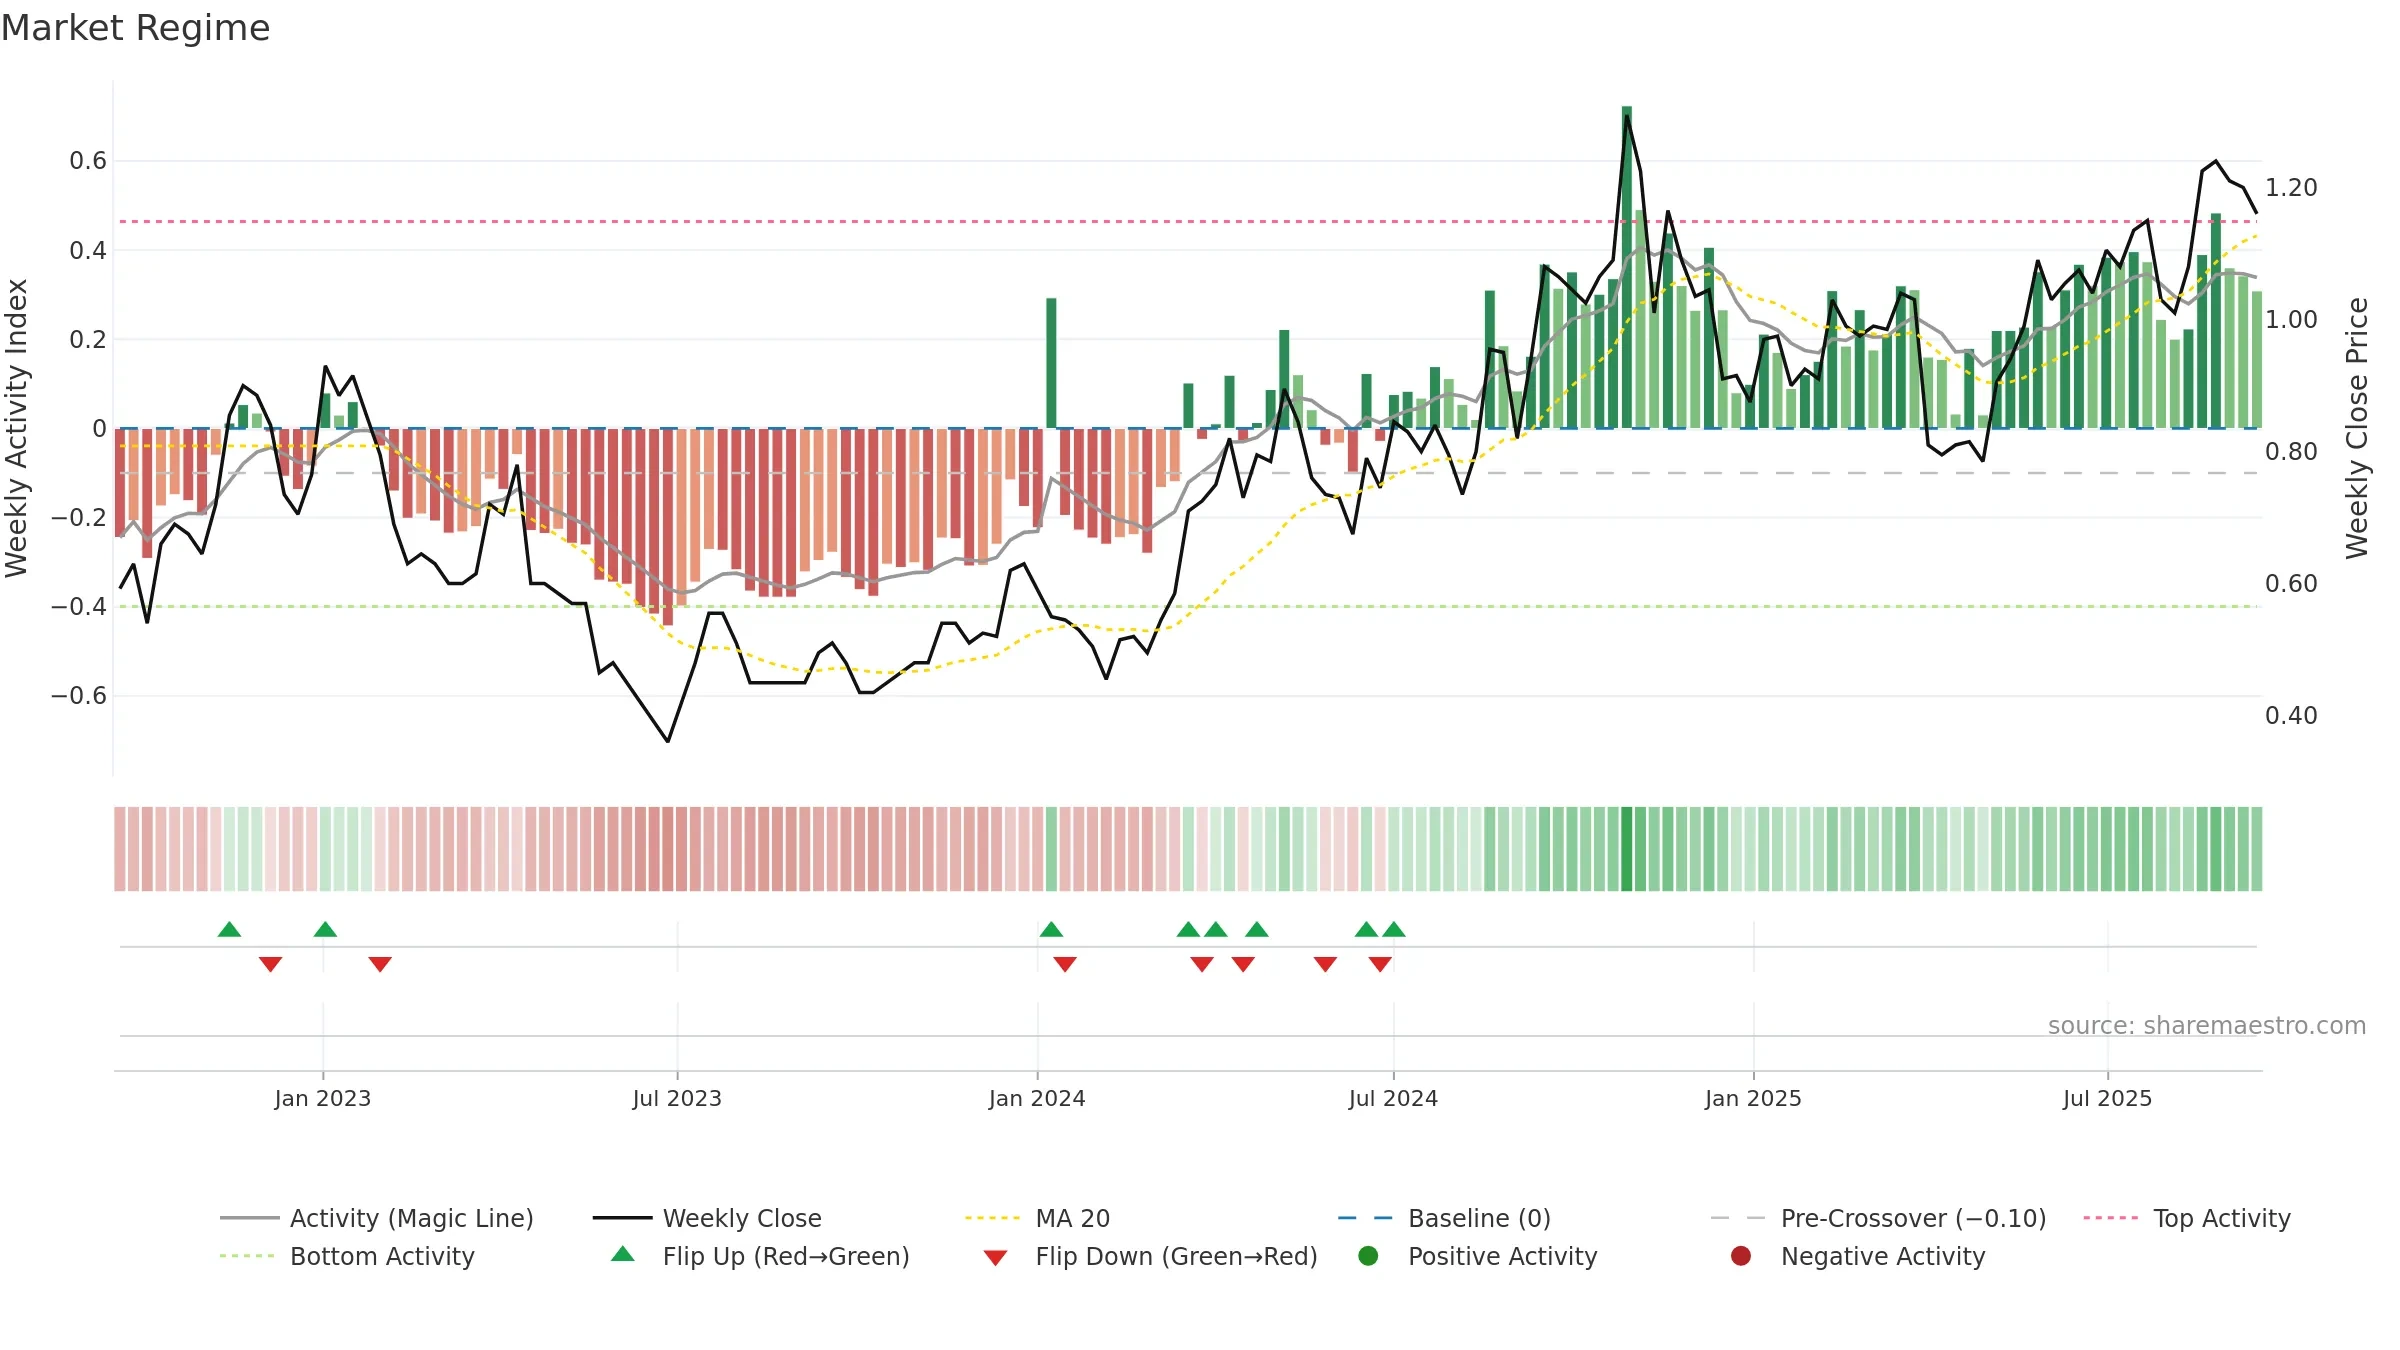Click the −0.4 tick on the left axis
Image resolution: width=2400 pixels, height=1350 pixels.
79,606
